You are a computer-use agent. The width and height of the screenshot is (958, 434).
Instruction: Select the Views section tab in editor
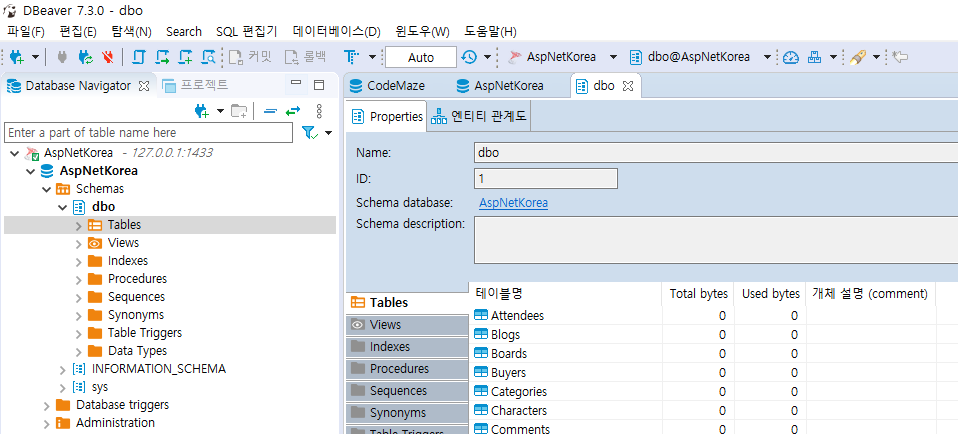point(407,325)
